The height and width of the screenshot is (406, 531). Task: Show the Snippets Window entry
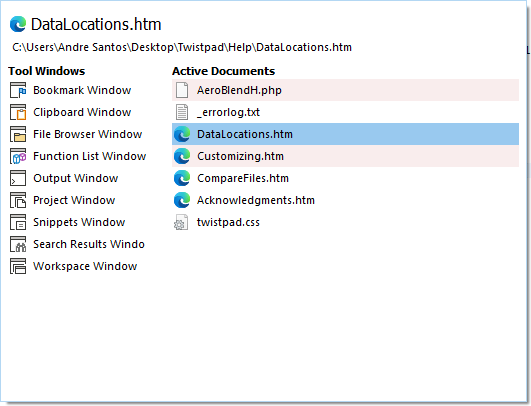(x=79, y=222)
